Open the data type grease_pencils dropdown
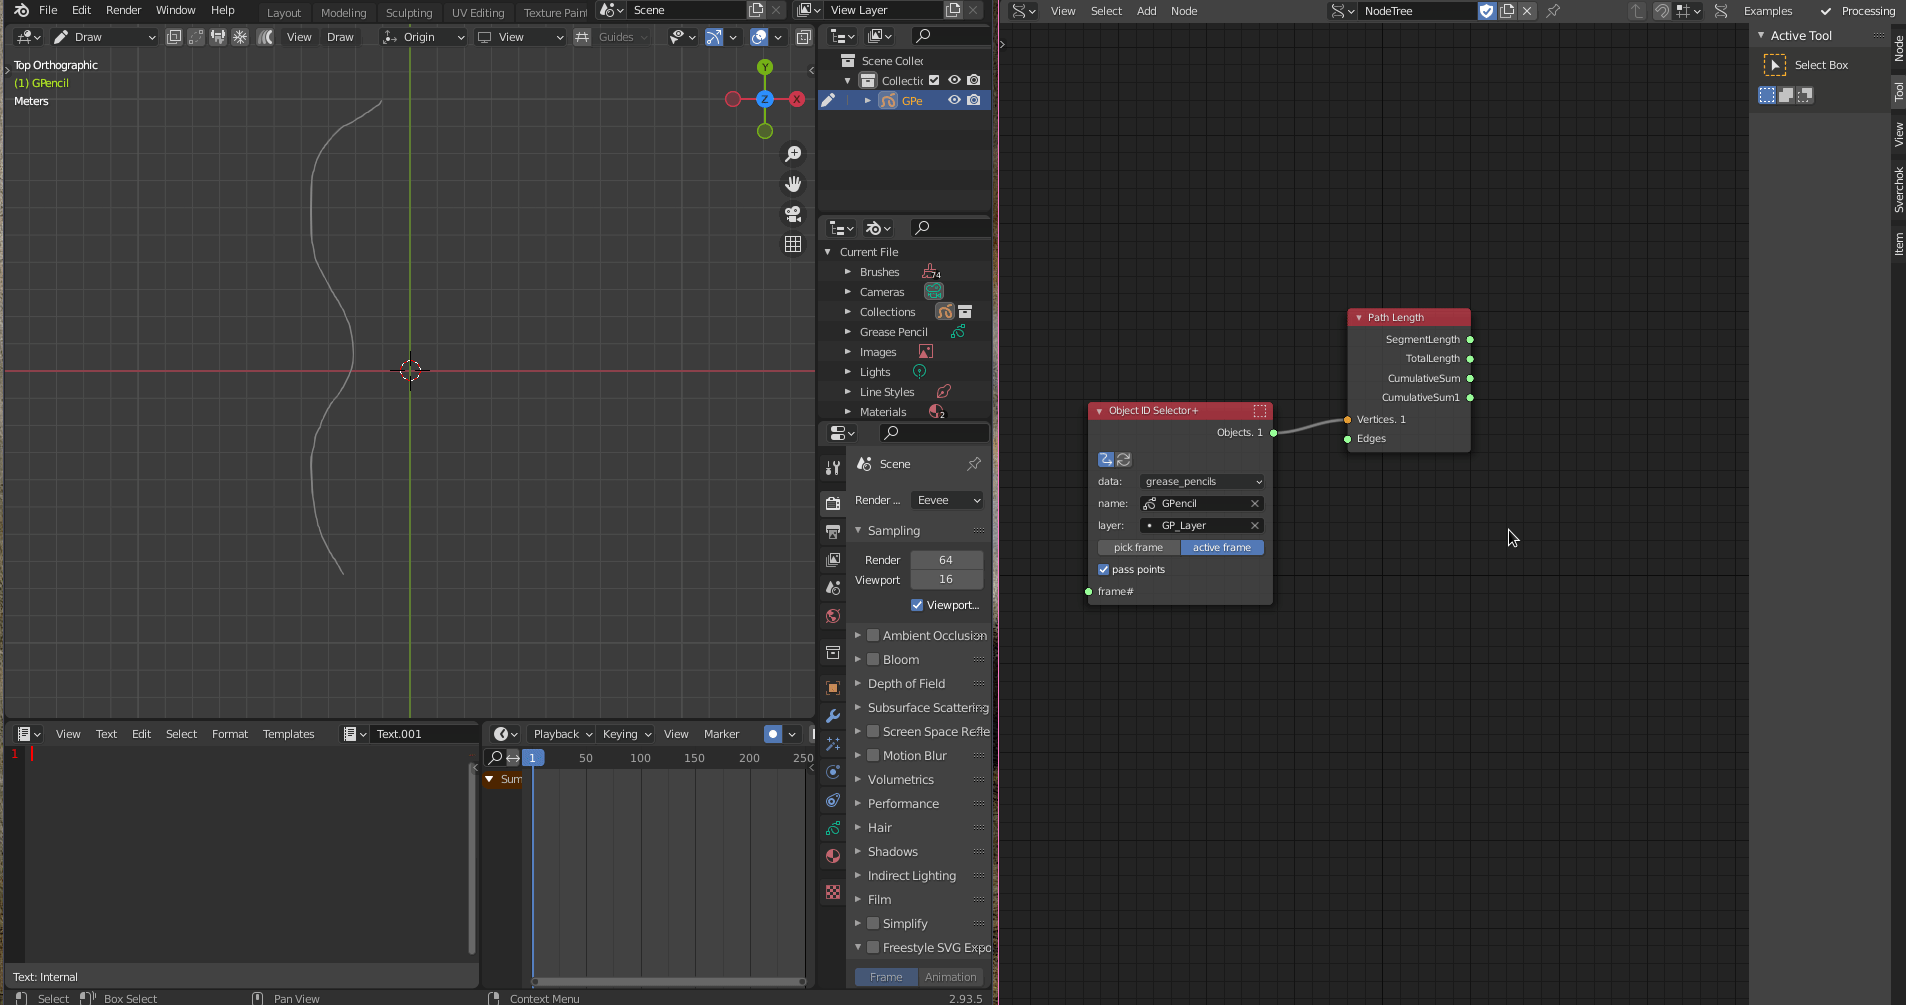The image size is (1906, 1005). (1202, 482)
